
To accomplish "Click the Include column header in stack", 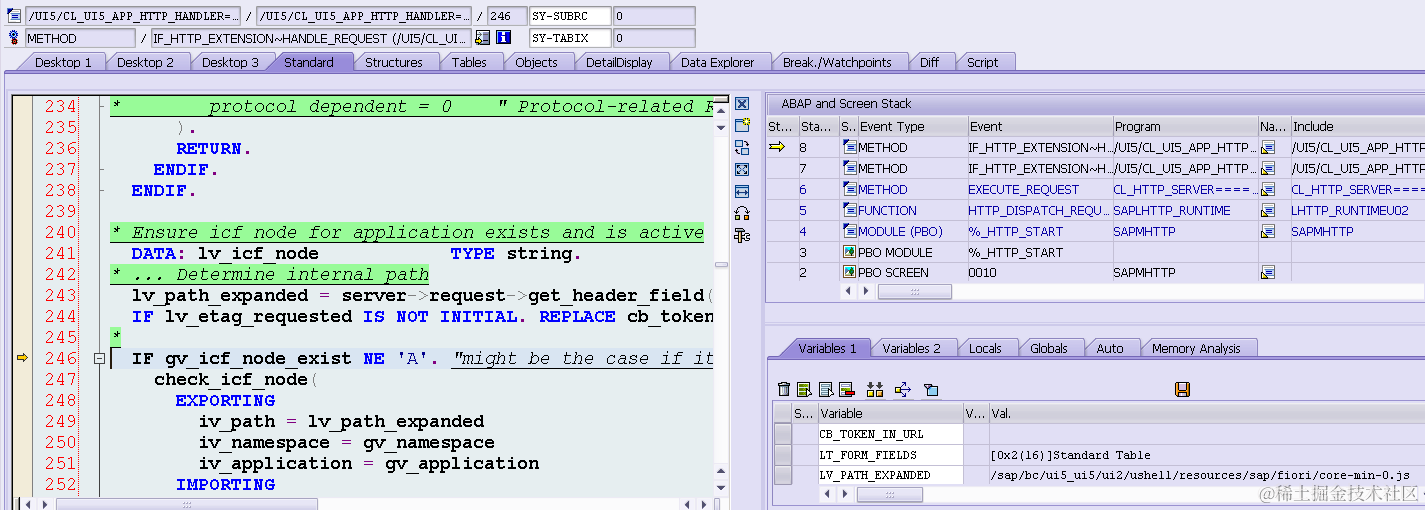I will (1357, 126).
